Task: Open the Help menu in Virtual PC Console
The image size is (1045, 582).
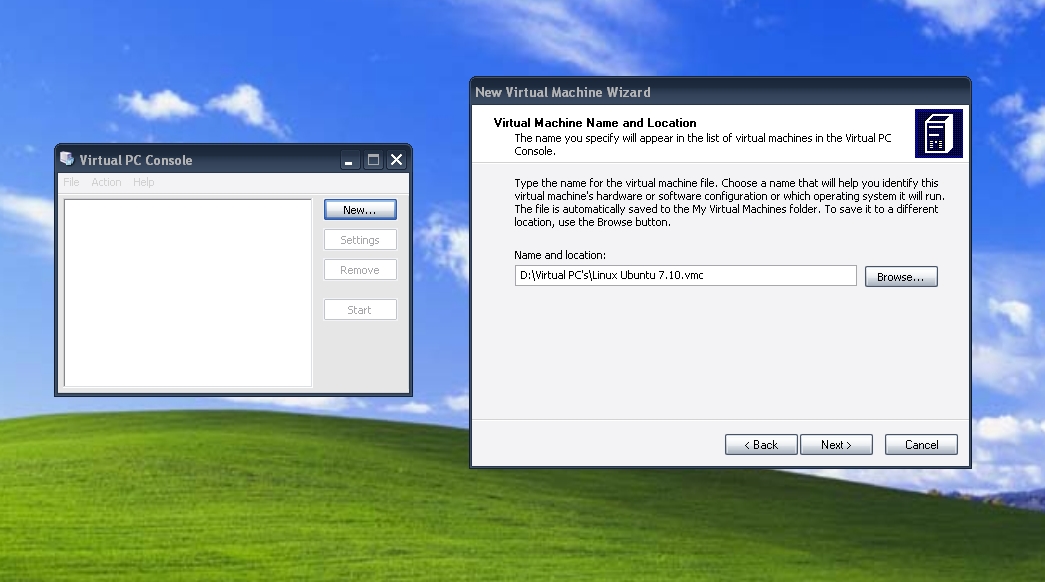Action: point(143,182)
